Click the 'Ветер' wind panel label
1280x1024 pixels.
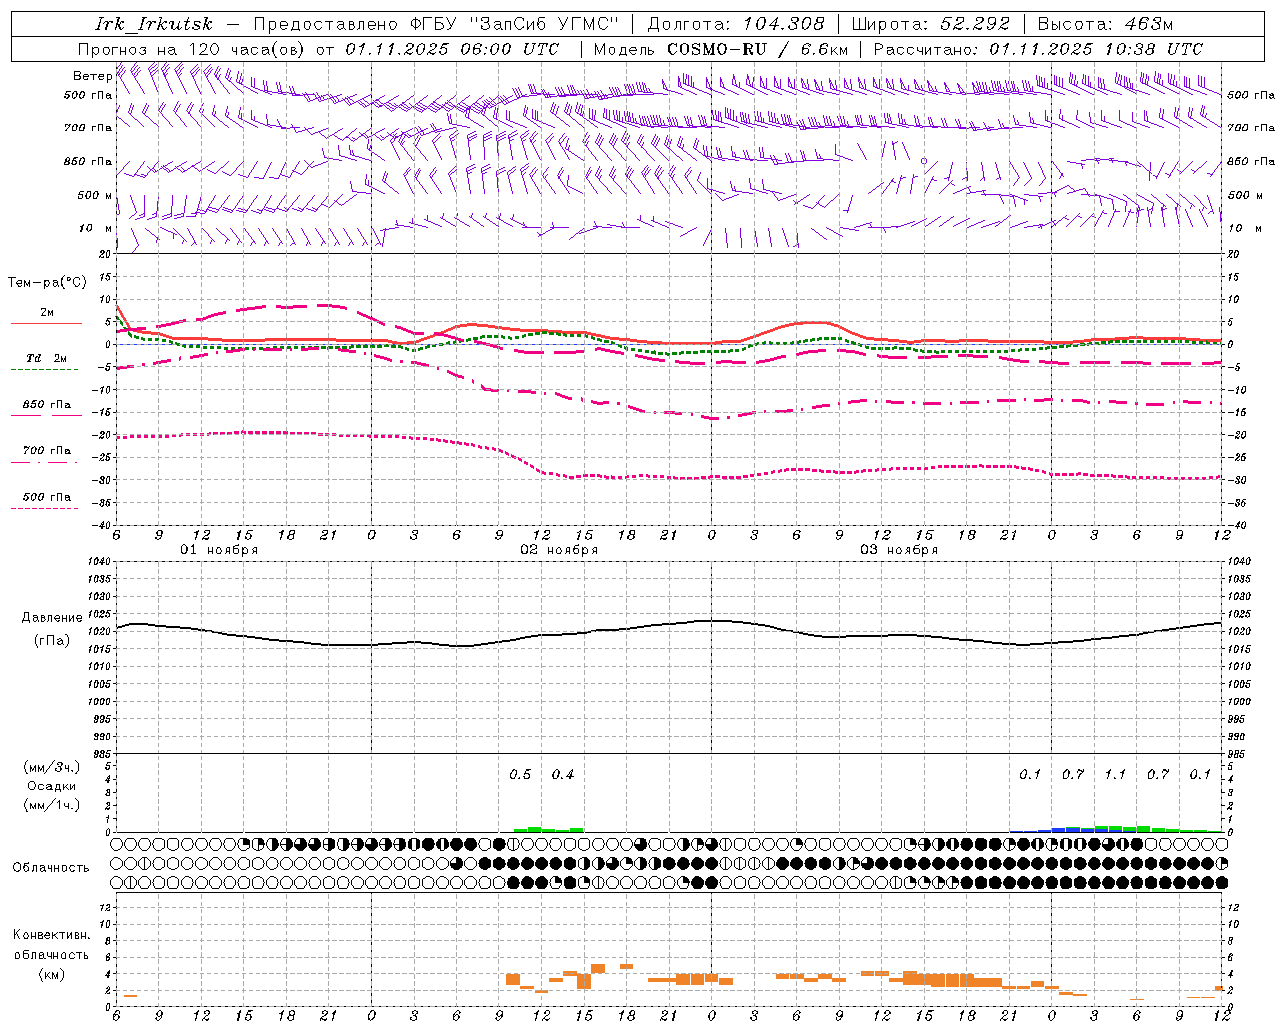92,76
